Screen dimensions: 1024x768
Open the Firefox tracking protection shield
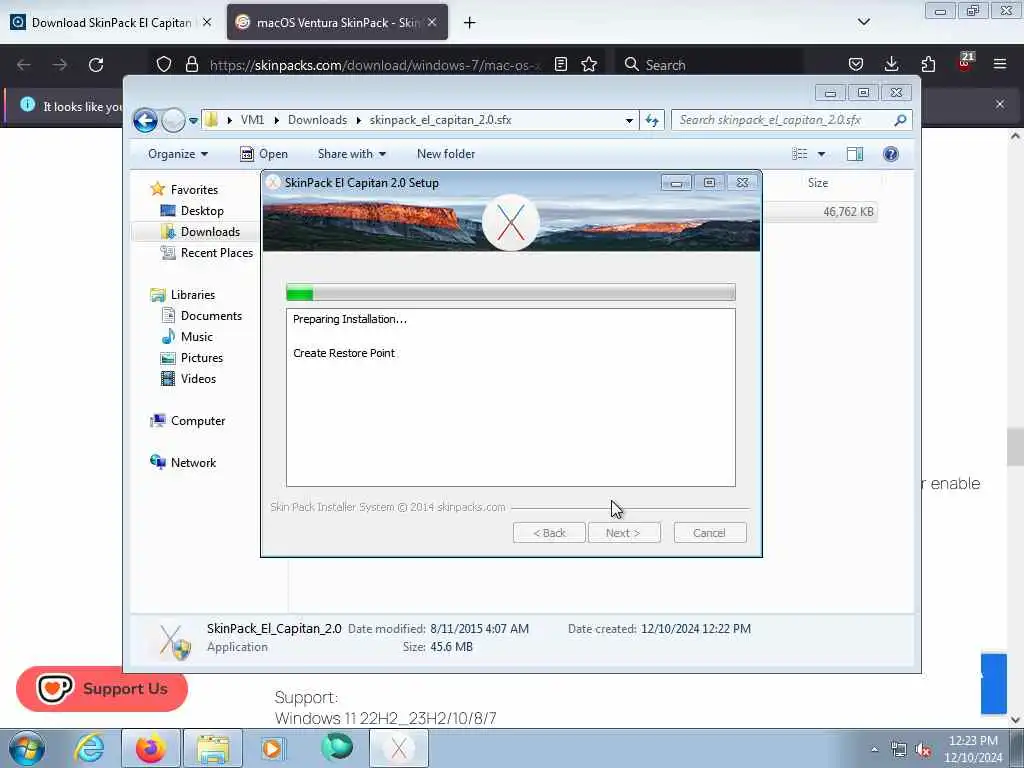pyautogui.click(x=164, y=65)
